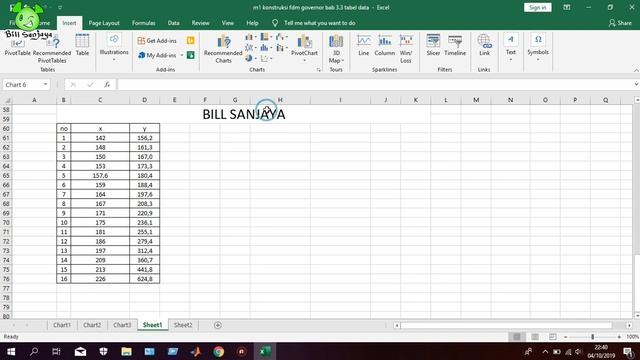Click the Insert Function fx button
The width and height of the screenshot is (640, 360).
(x=107, y=84)
